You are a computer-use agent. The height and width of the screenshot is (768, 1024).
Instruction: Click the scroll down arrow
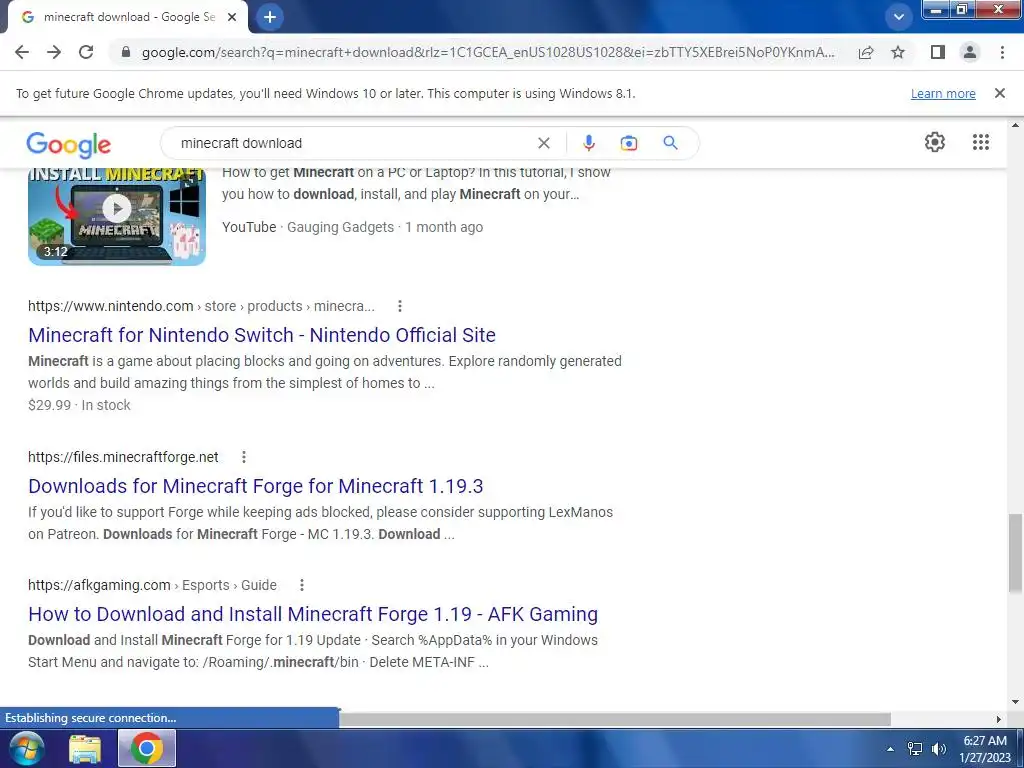1015,702
